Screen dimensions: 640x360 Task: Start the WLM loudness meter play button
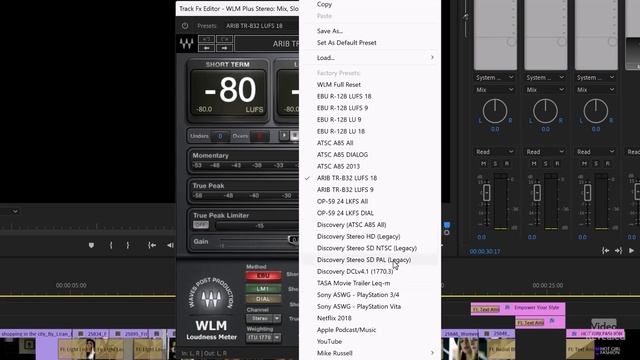click(x=284, y=136)
